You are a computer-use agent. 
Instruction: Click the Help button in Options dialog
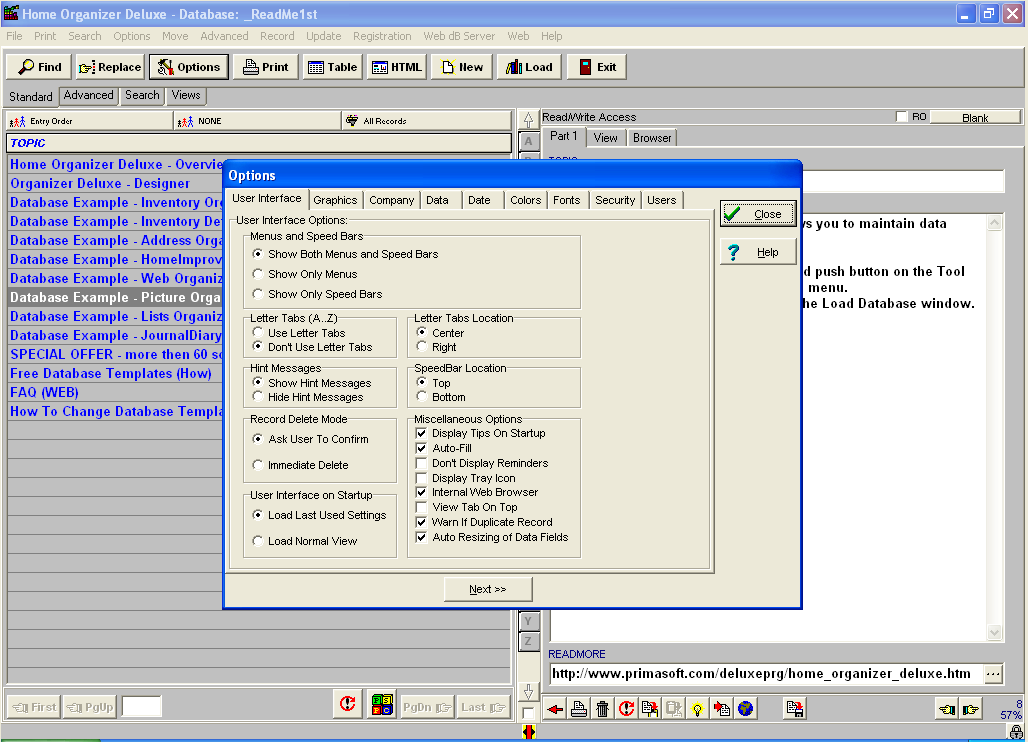pyautogui.click(x=759, y=252)
